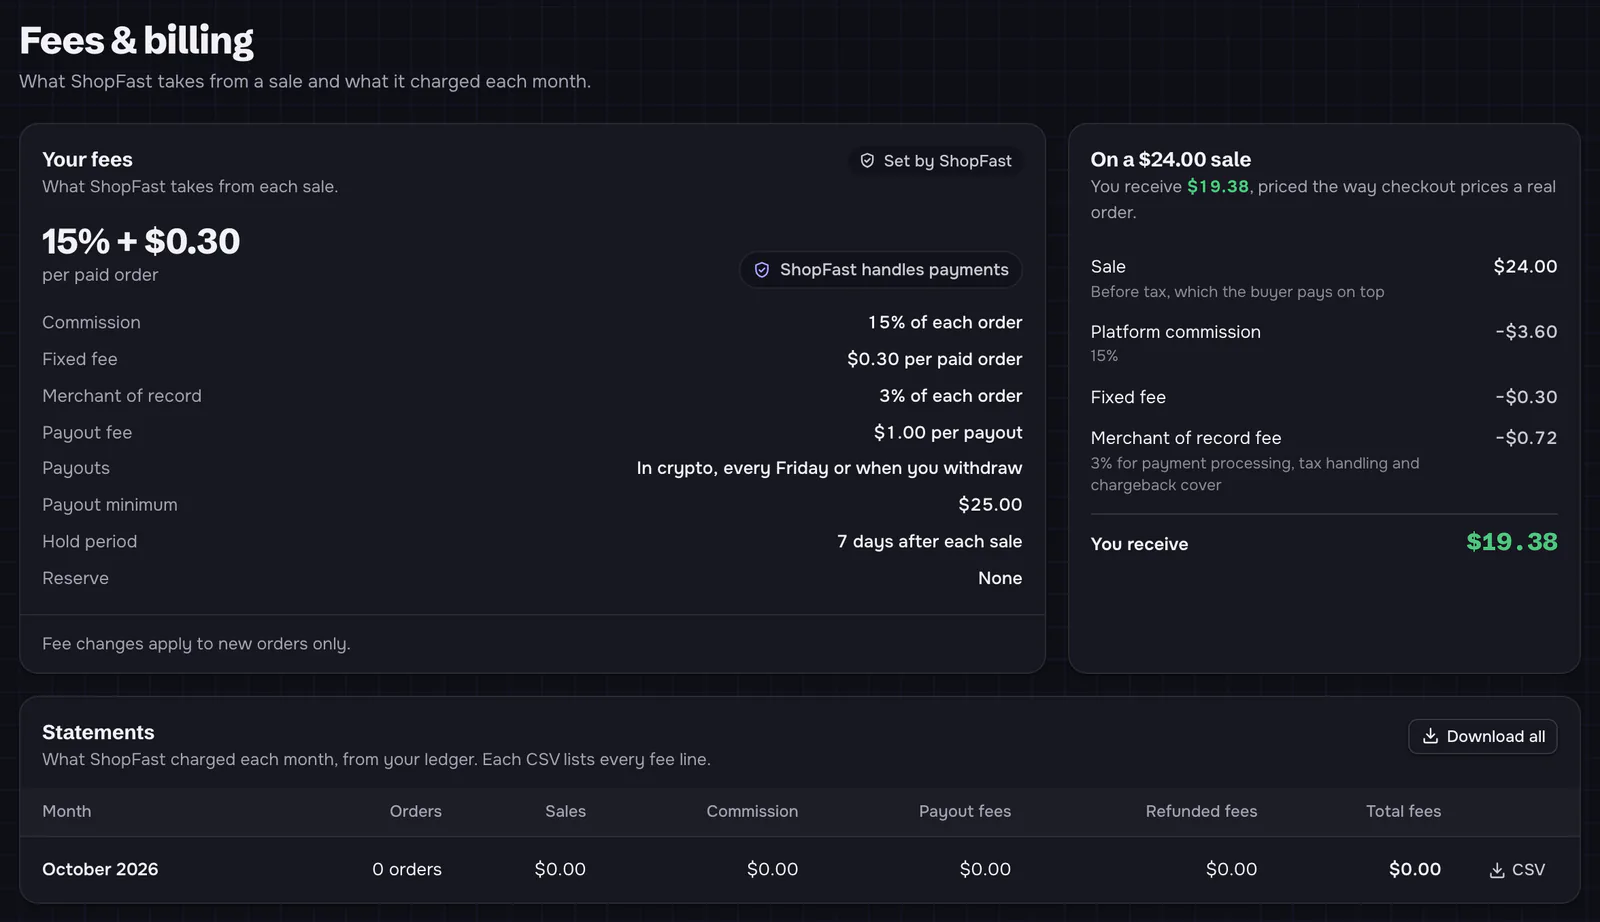Click the Merchant of record fee label
This screenshot has height=922, width=1600.
click(1186, 438)
